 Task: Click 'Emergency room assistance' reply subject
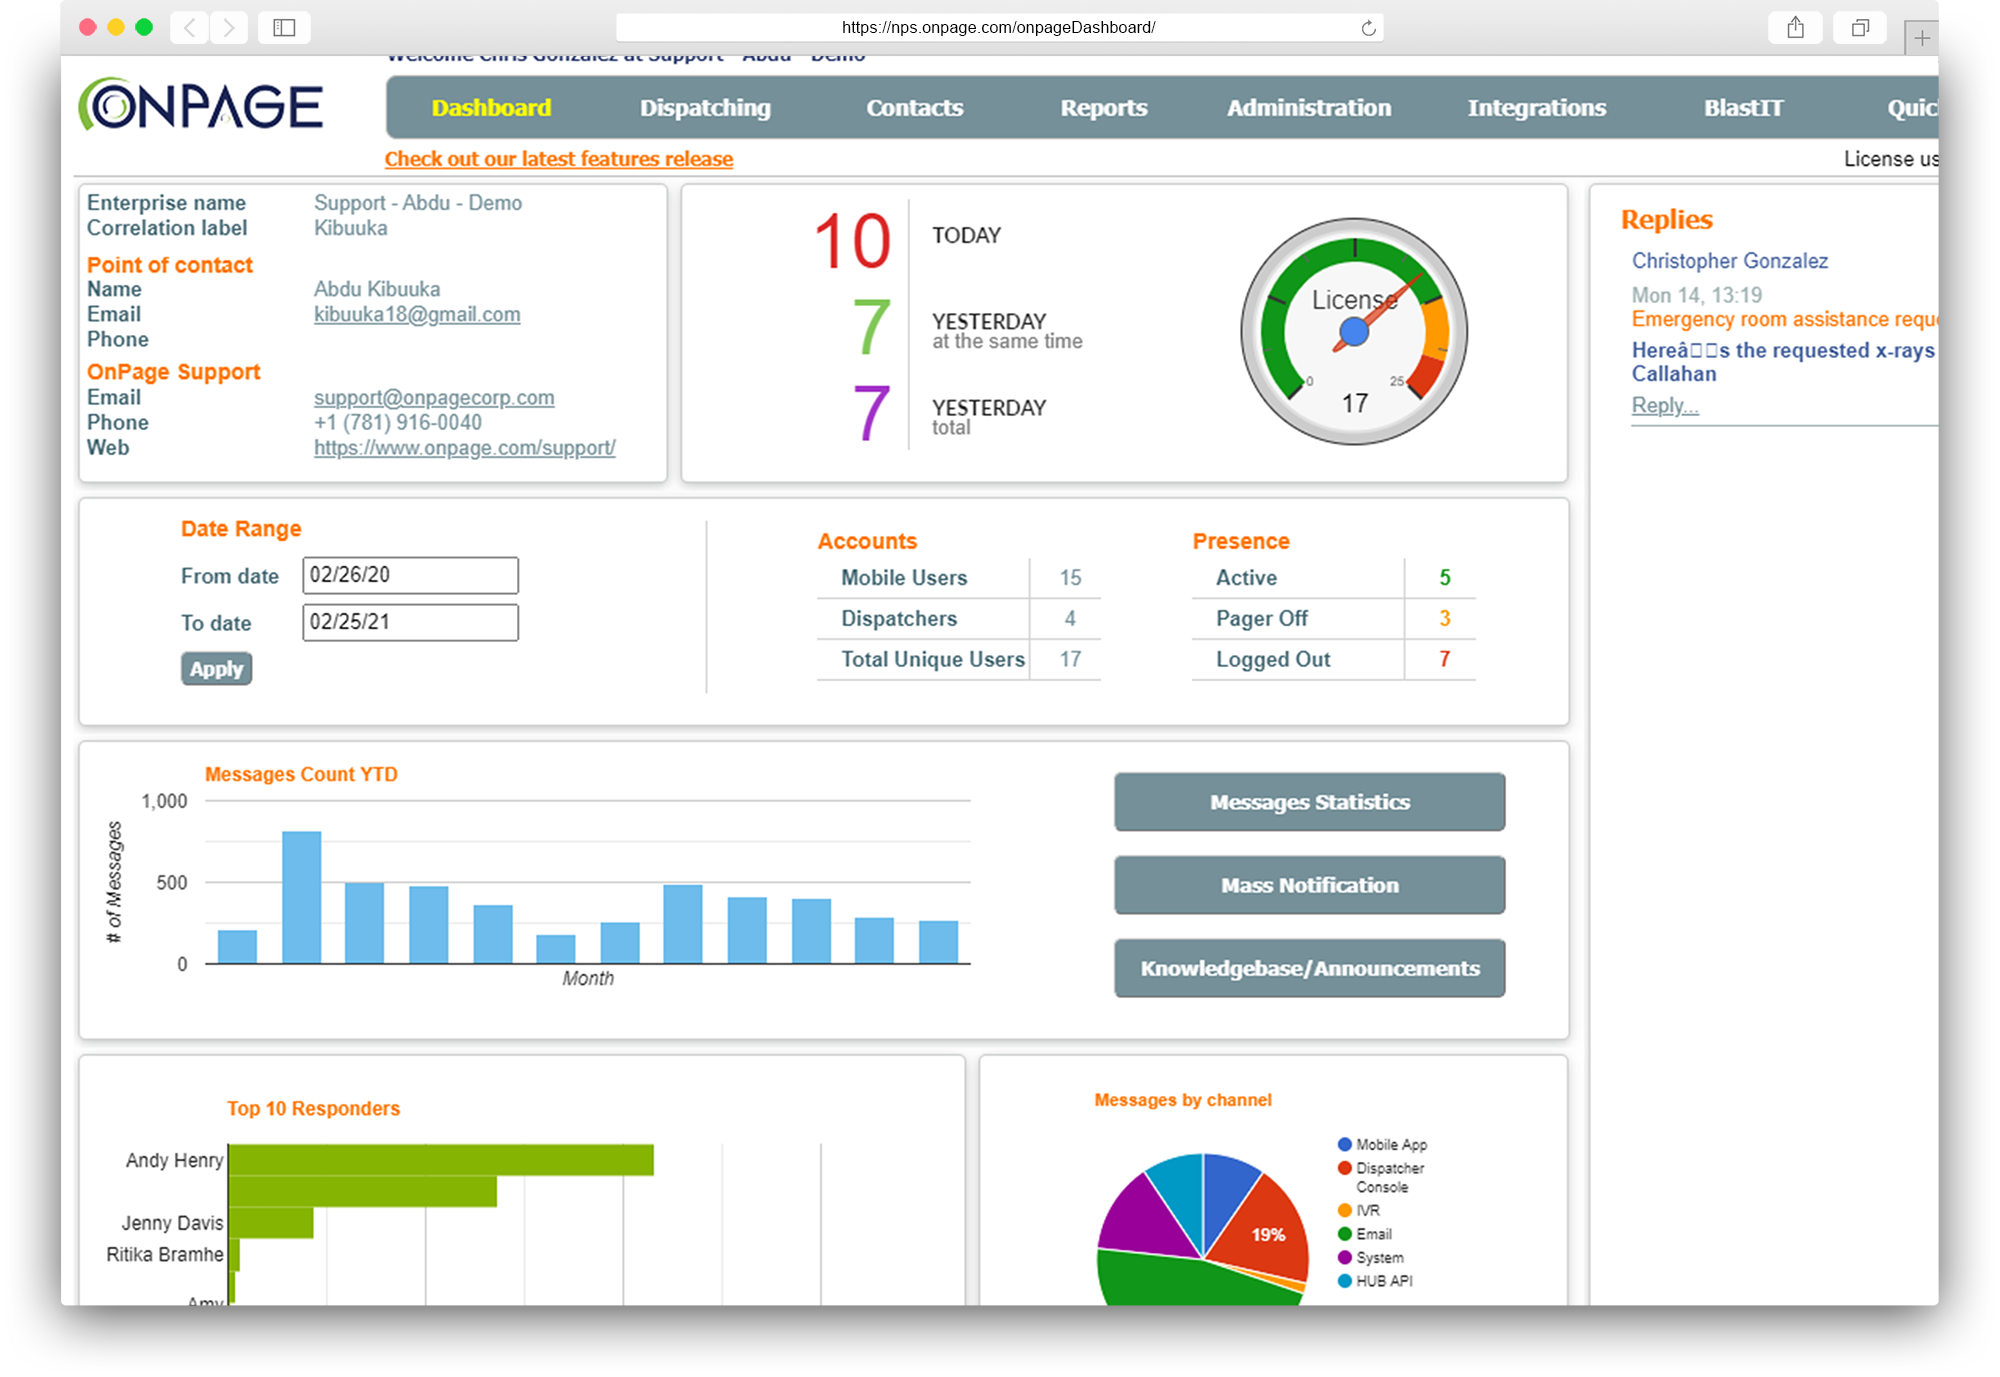[1784, 319]
